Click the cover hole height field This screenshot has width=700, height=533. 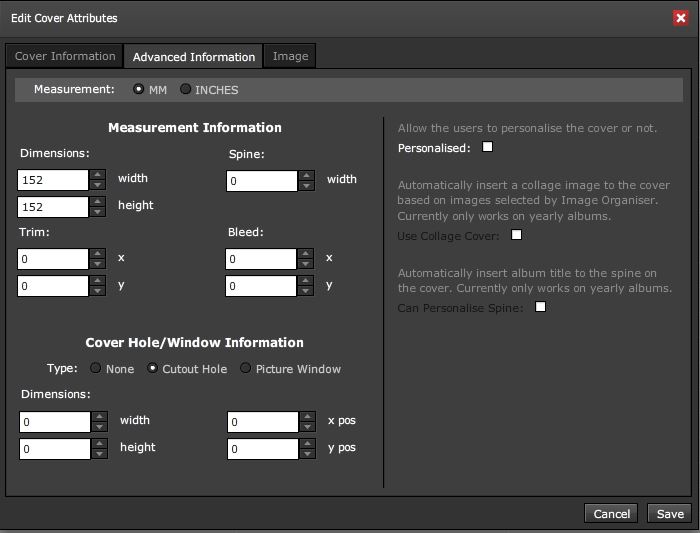[55, 449]
